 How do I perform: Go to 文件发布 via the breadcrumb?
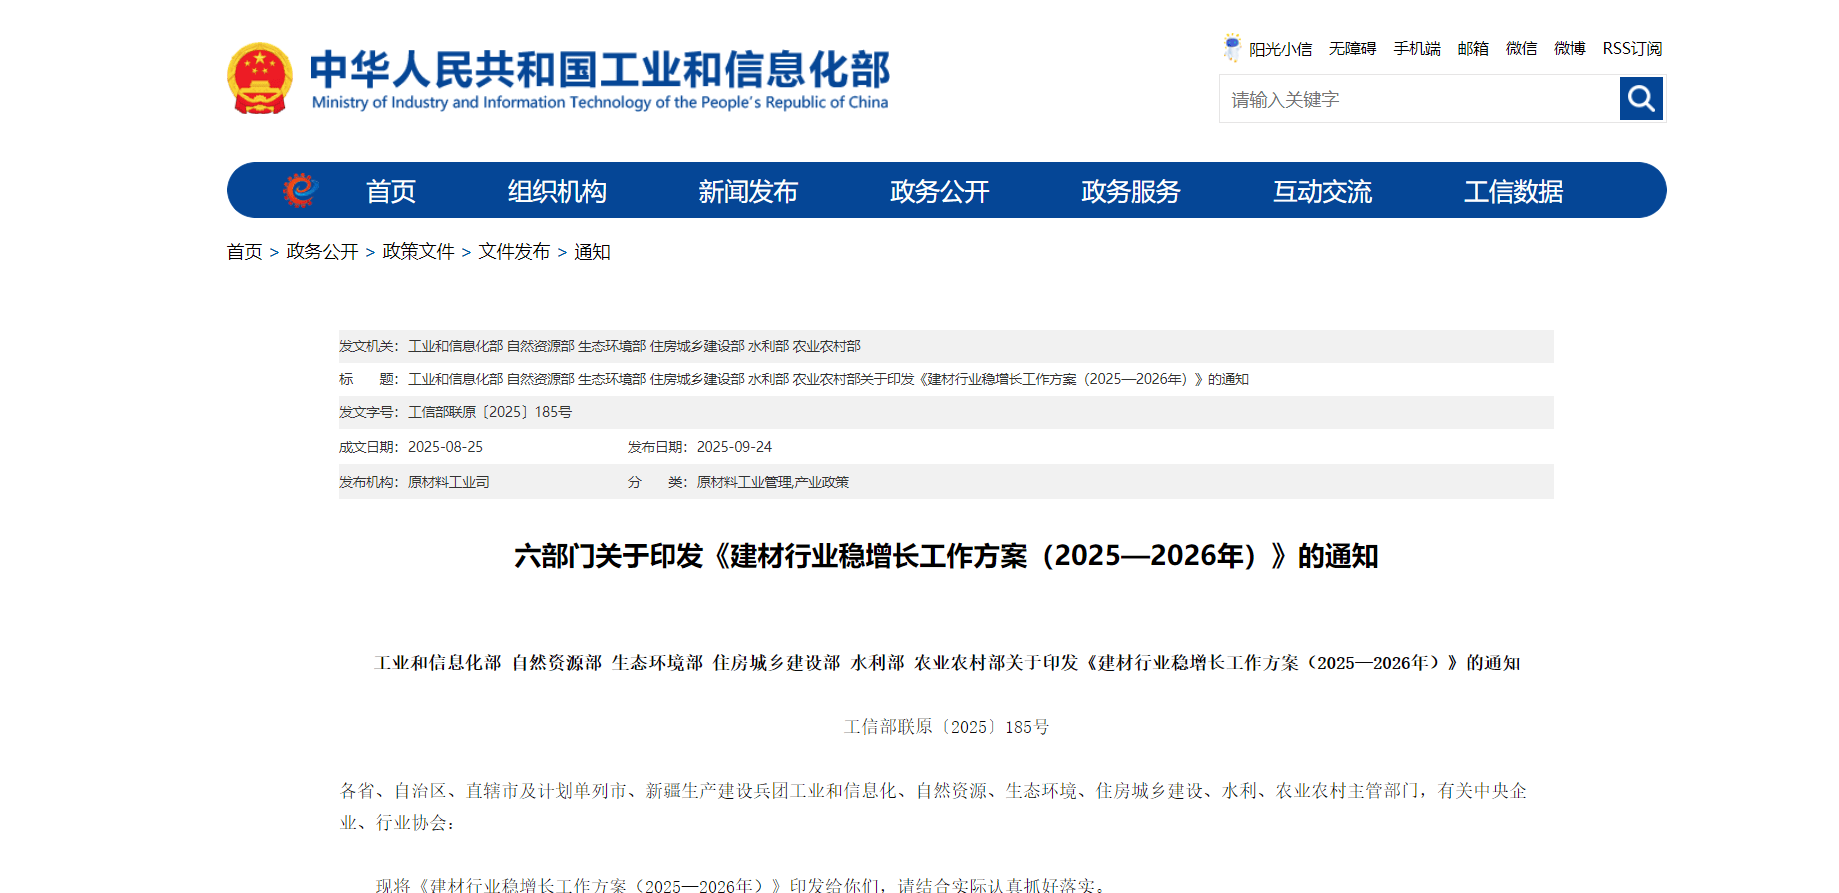(x=514, y=252)
